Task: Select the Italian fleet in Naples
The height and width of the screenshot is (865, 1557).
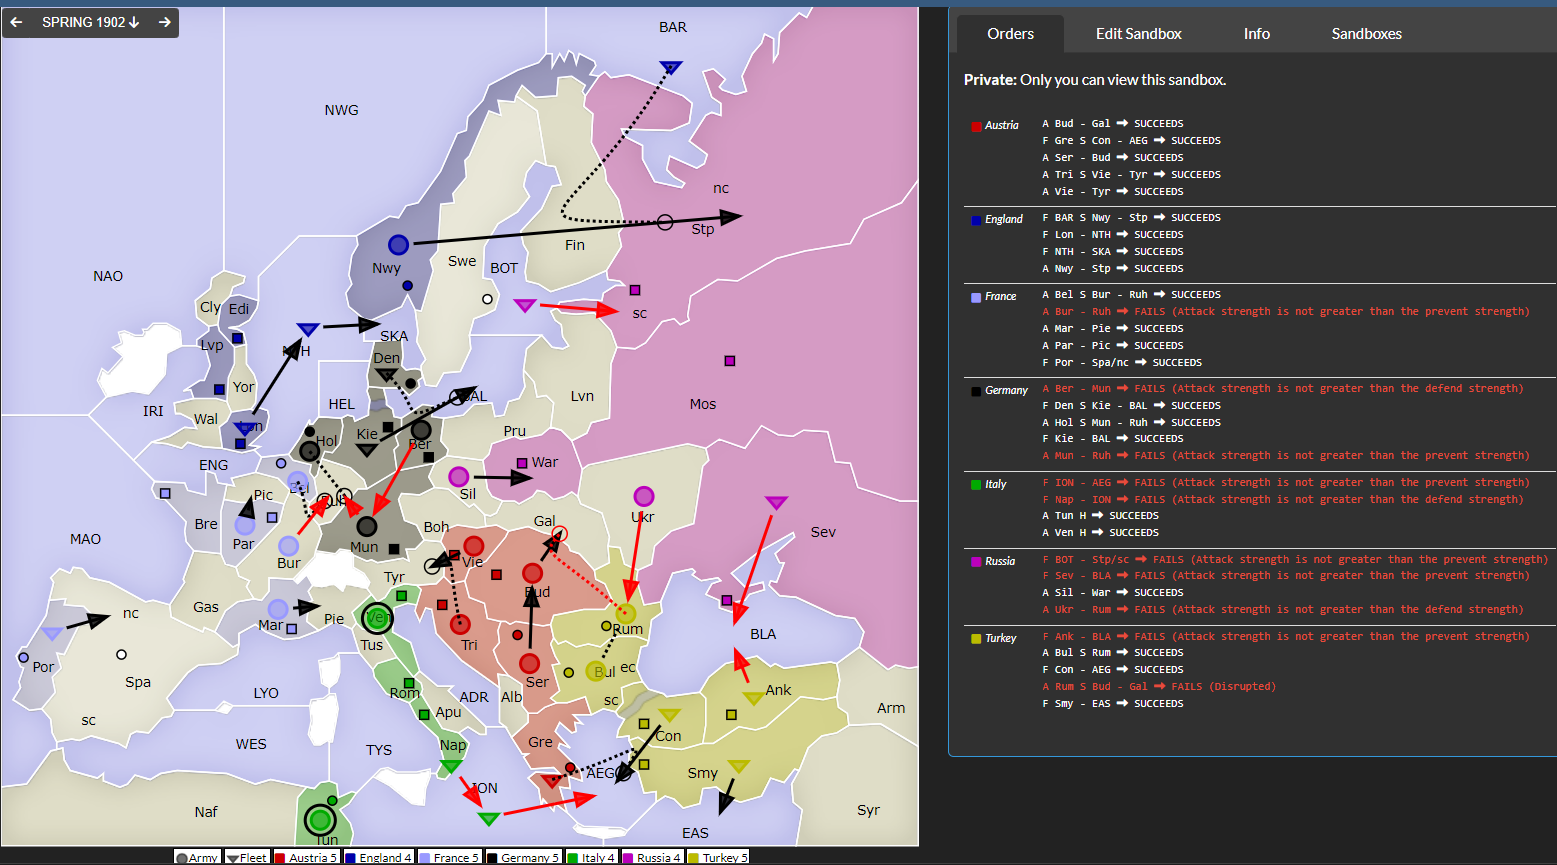Action: pyautogui.click(x=451, y=766)
